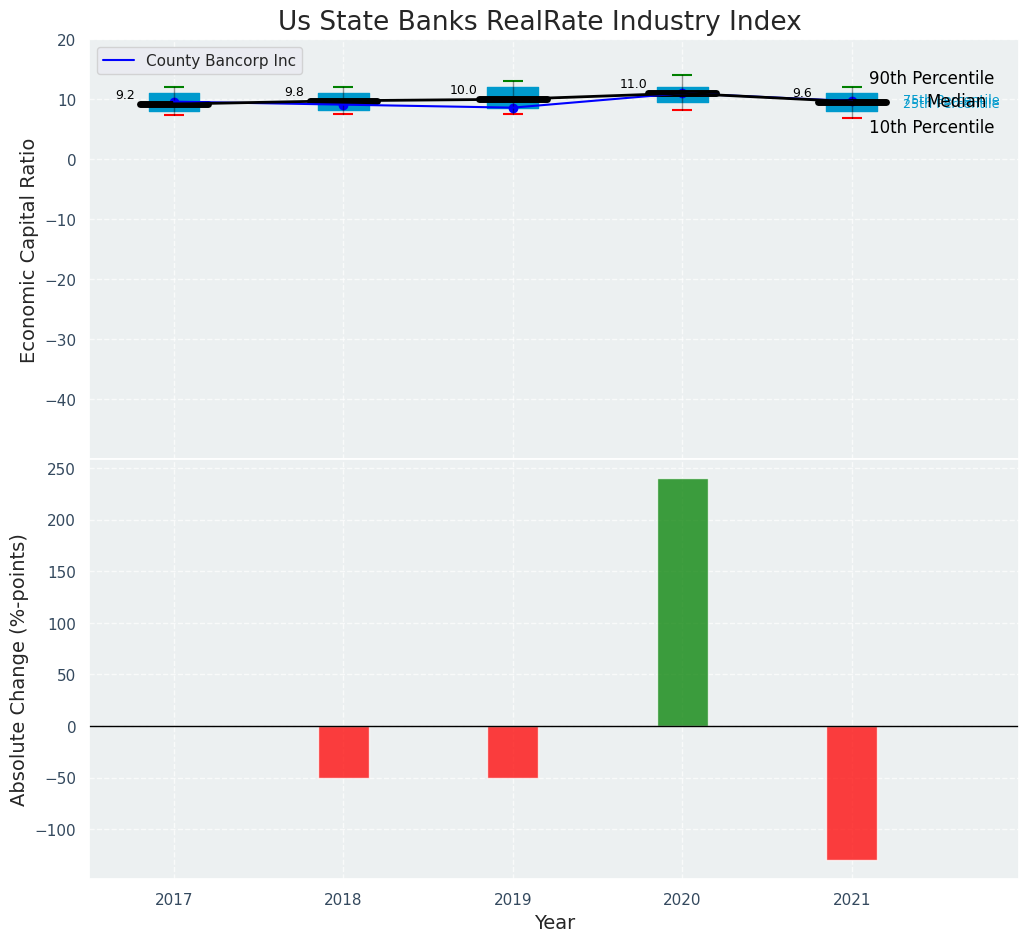Click the Year x-axis label
1029x942 pixels.
pos(554,922)
